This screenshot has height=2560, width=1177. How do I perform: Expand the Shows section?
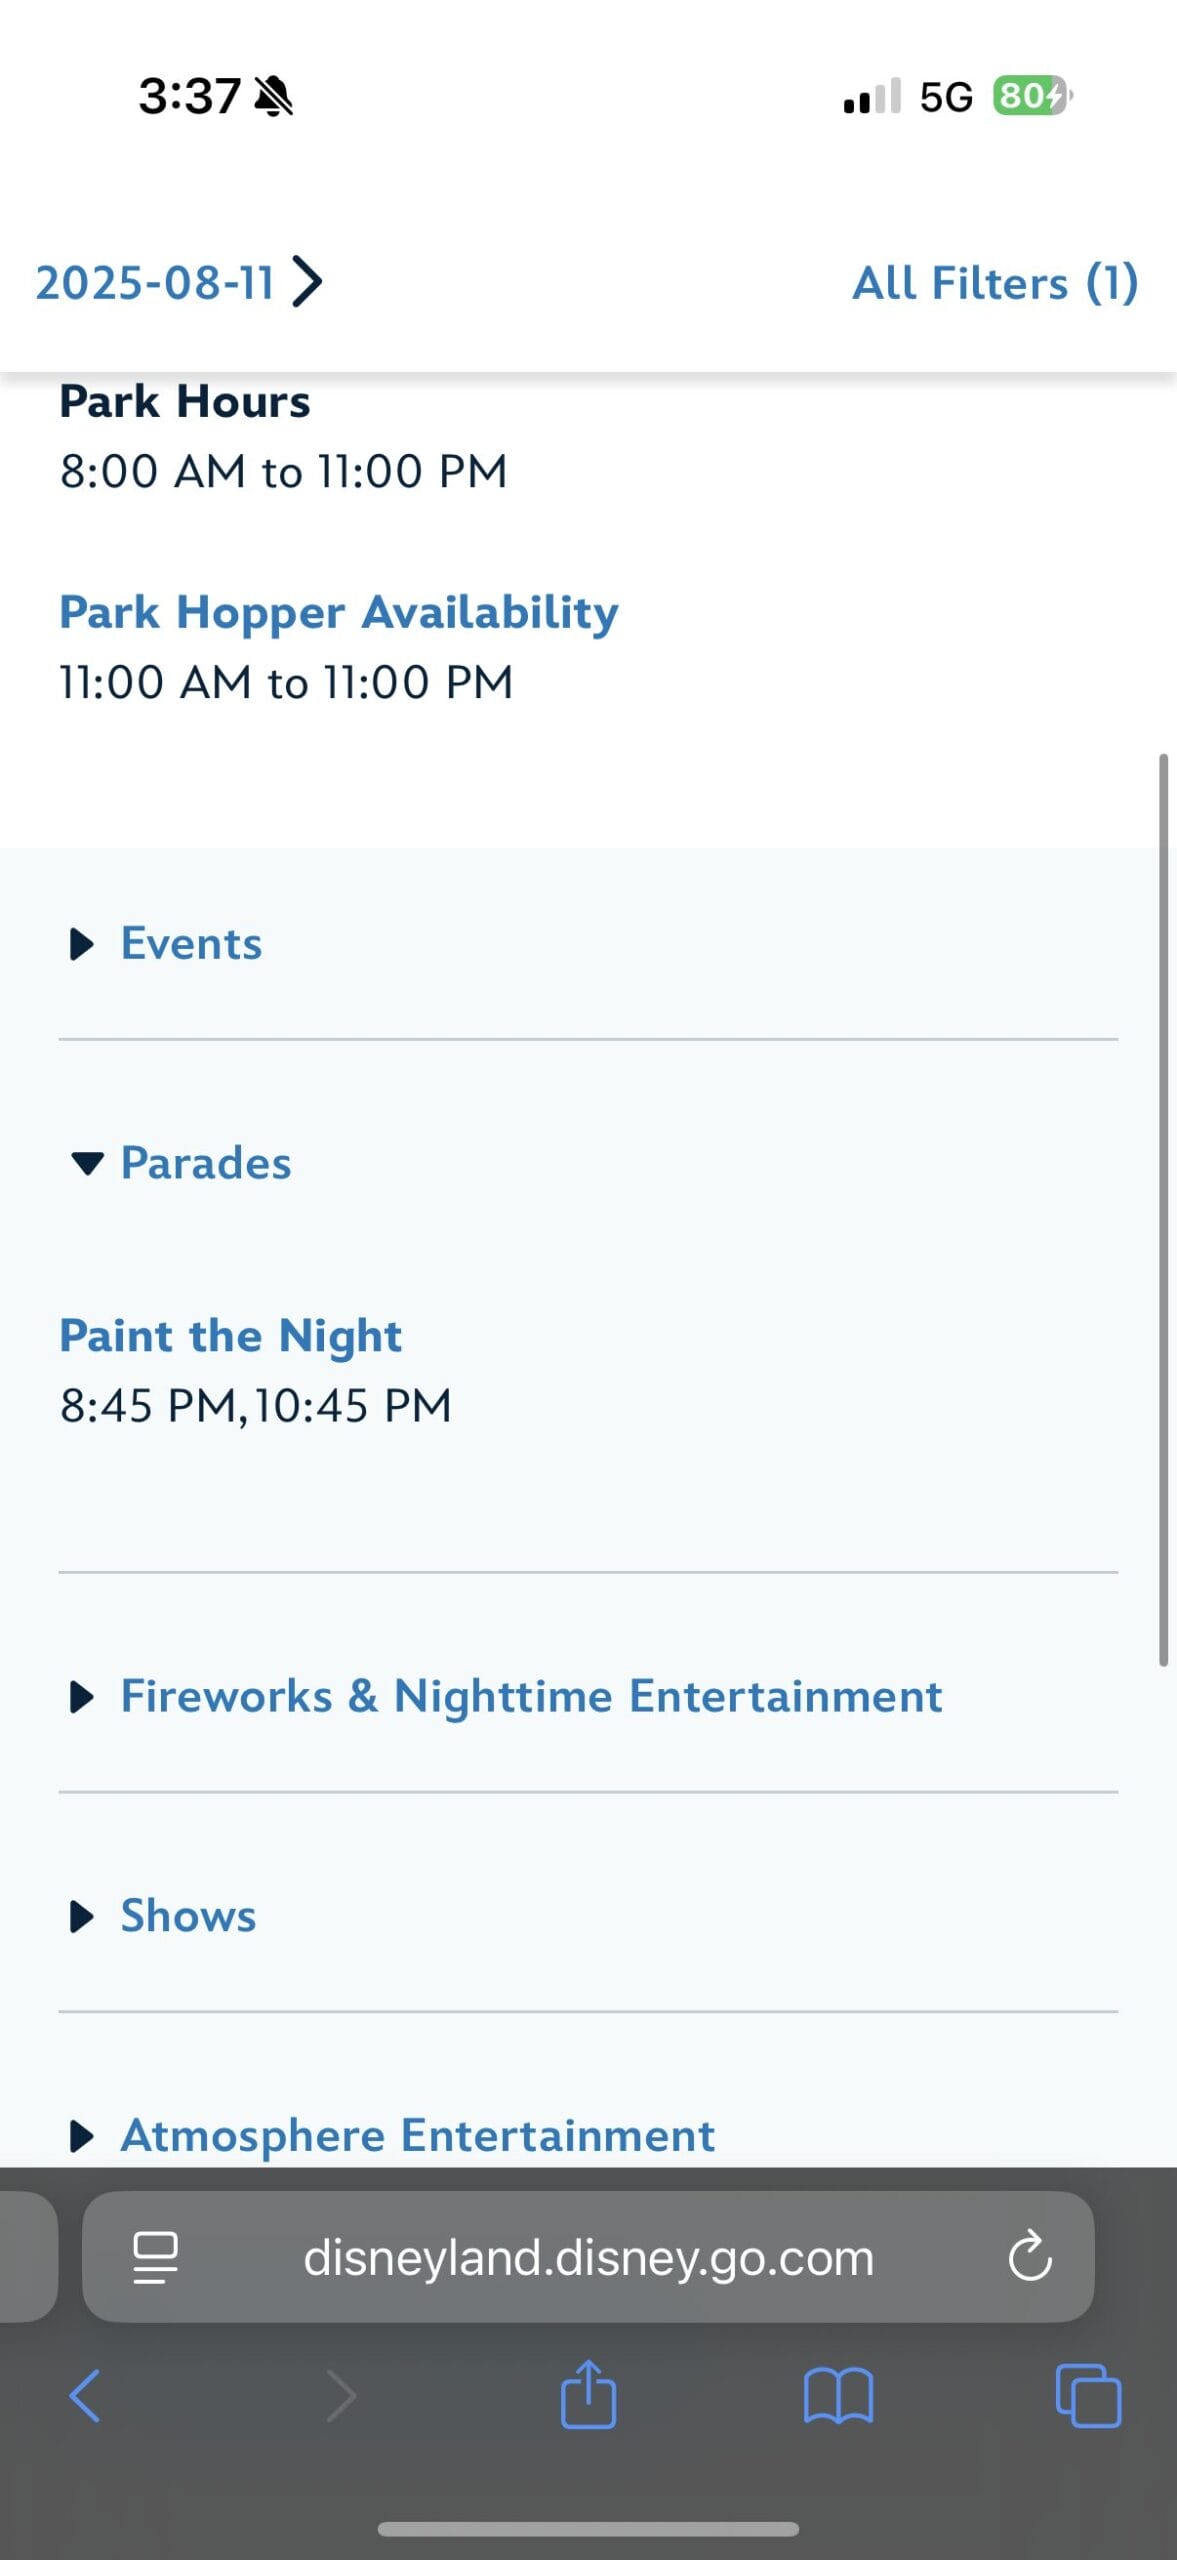pos(188,1916)
